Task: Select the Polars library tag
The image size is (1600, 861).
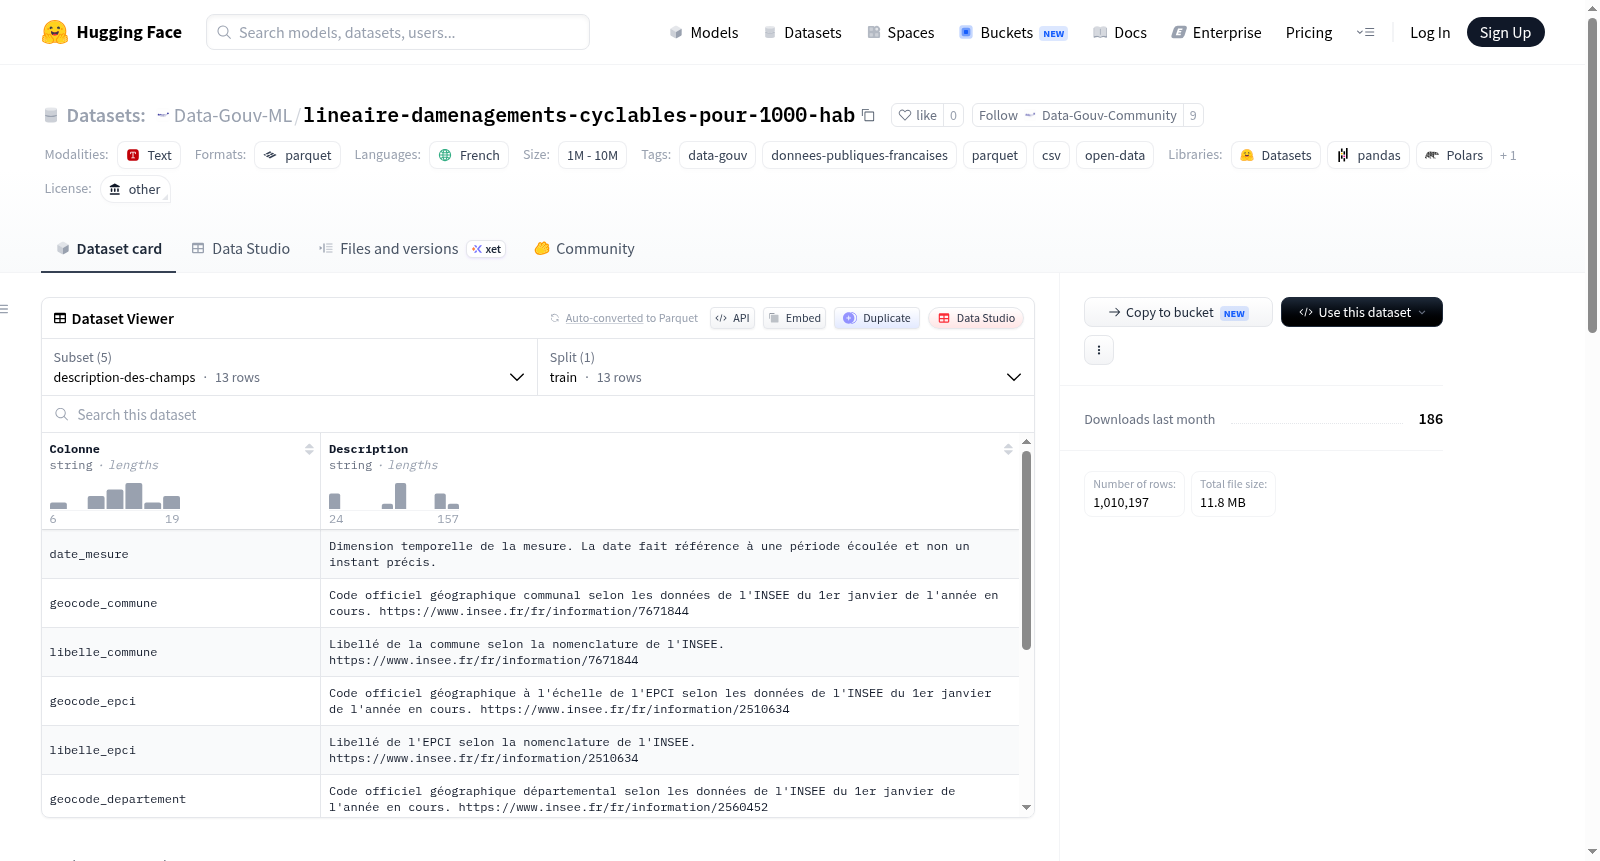Action: click(1453, 155)
